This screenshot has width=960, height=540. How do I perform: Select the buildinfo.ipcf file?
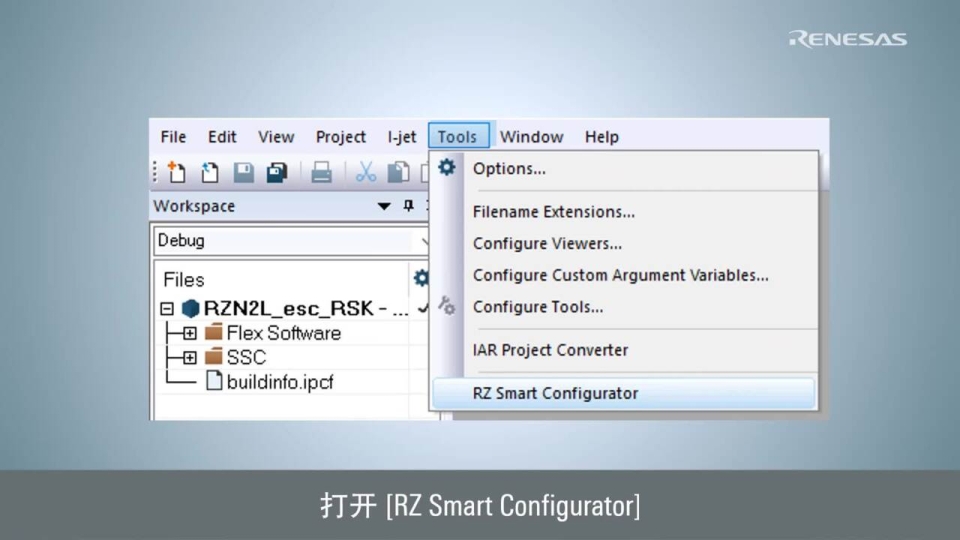coord(279,381)
